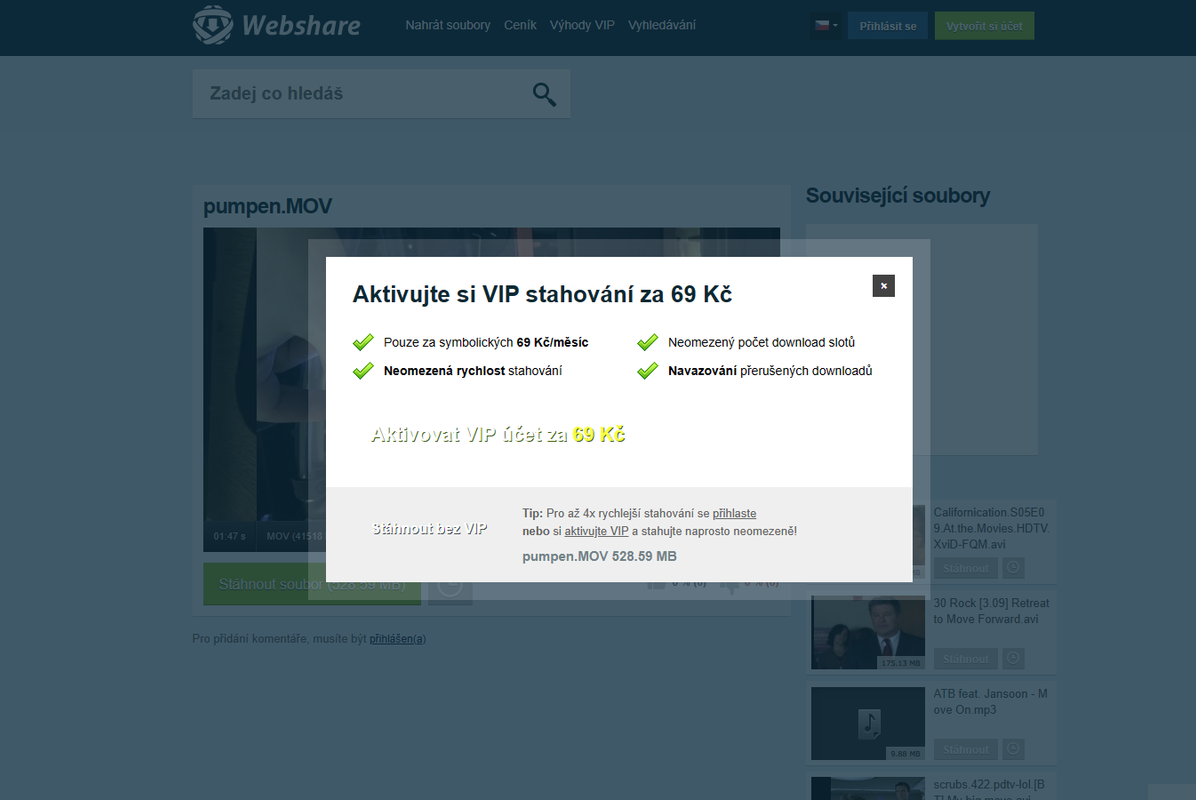Follow the přihlaste link in tip
Viewport: 1196px width, 800px height.
point(735,514)
